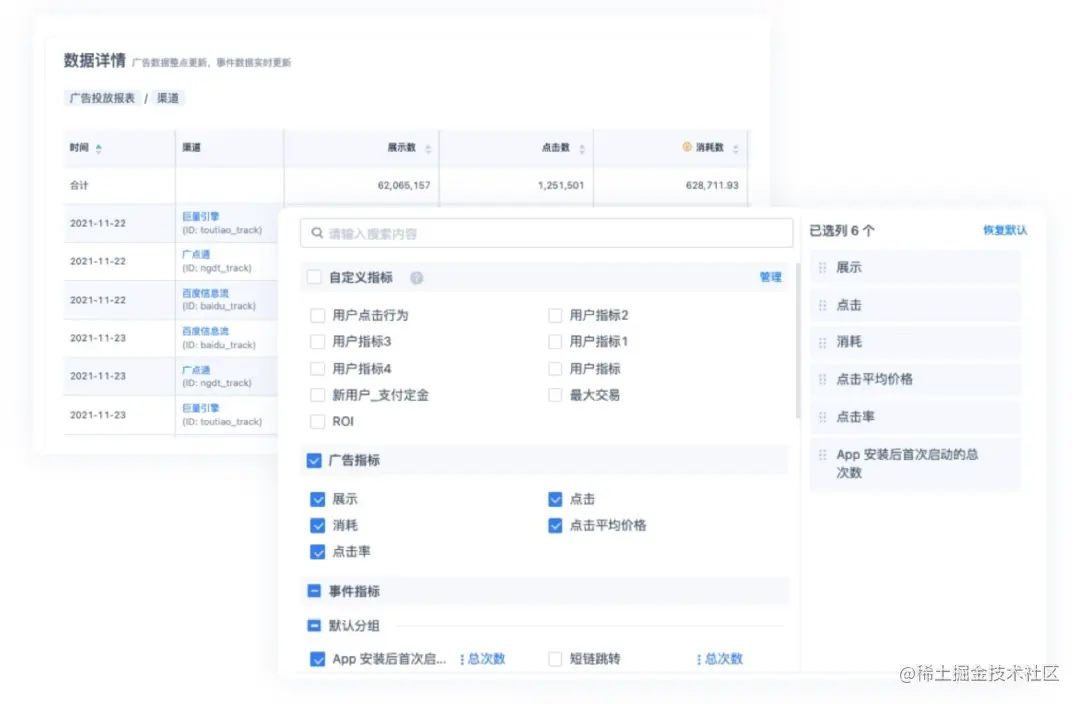Sort by 点击数 column arrows
The height and width of the screenshot is (704, 1080).
click(x=582, y=149)
